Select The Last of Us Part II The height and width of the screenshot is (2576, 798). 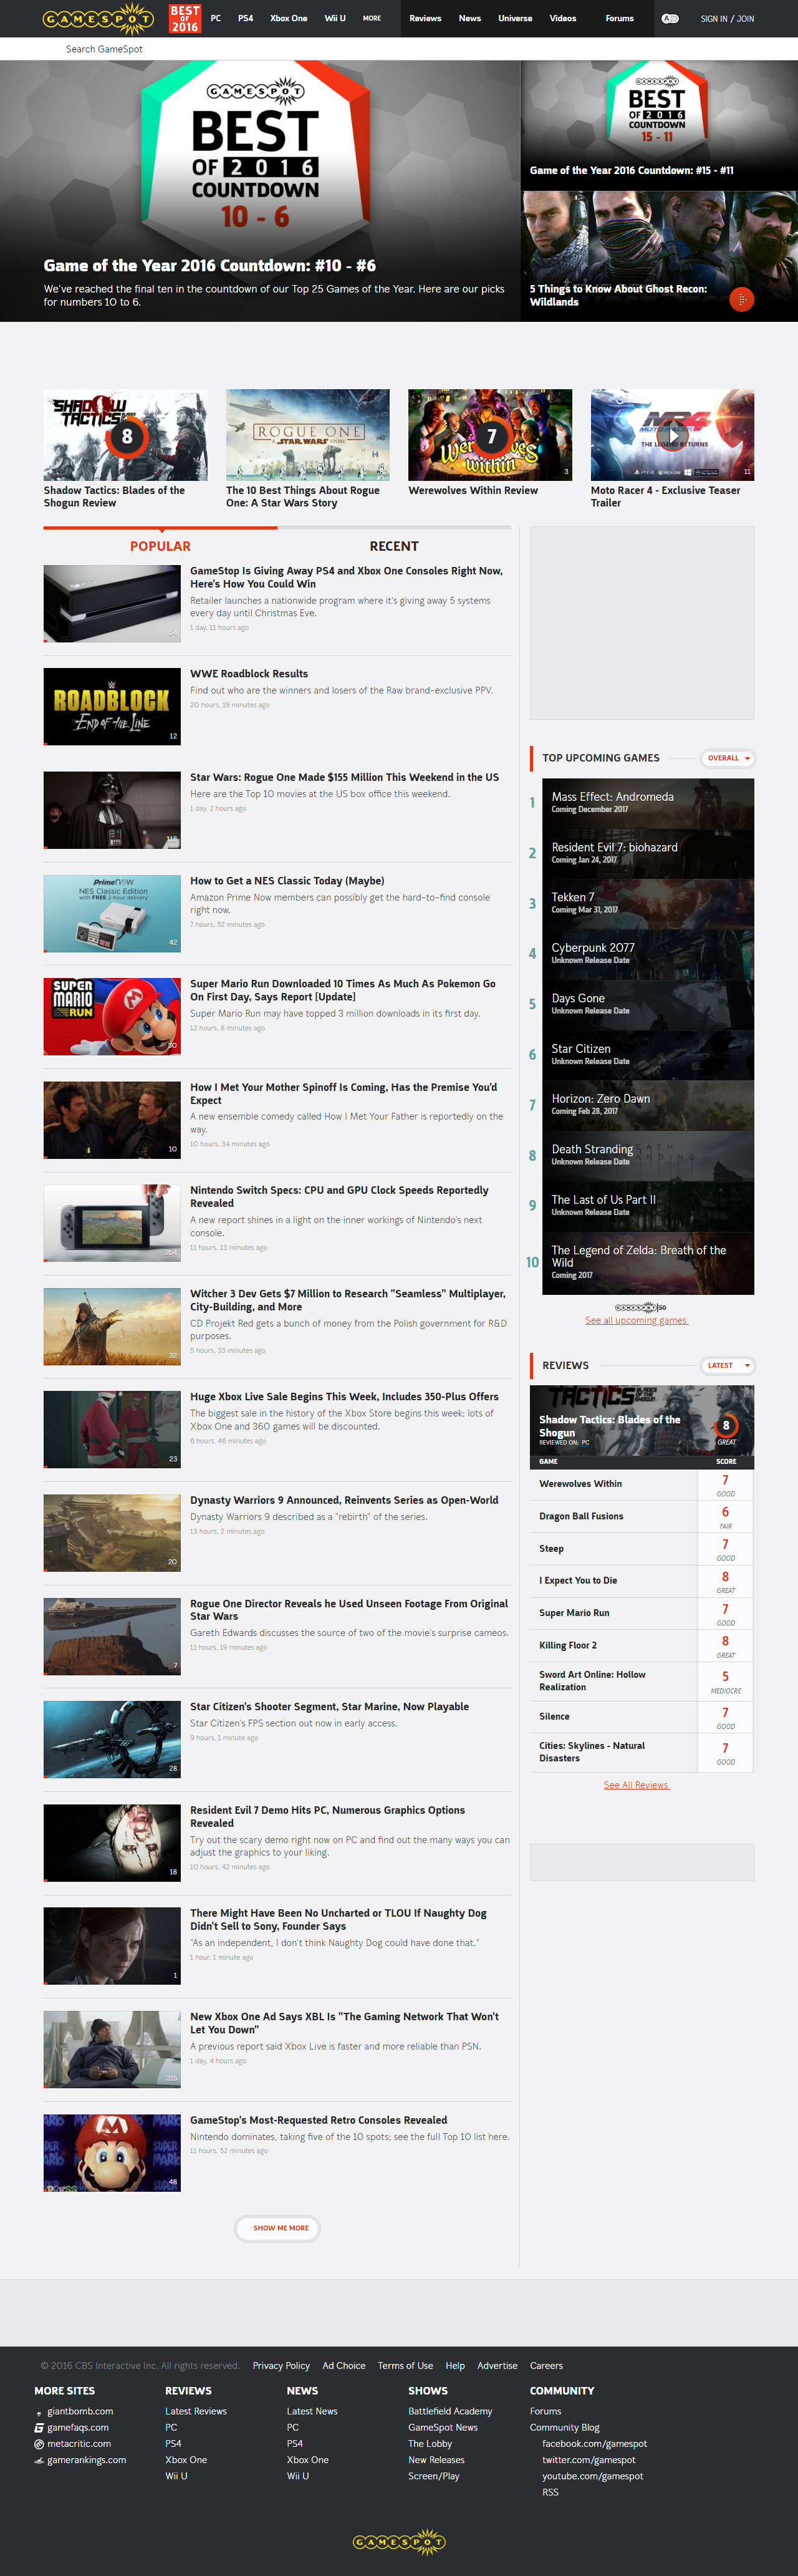[x=647, y=1205]
